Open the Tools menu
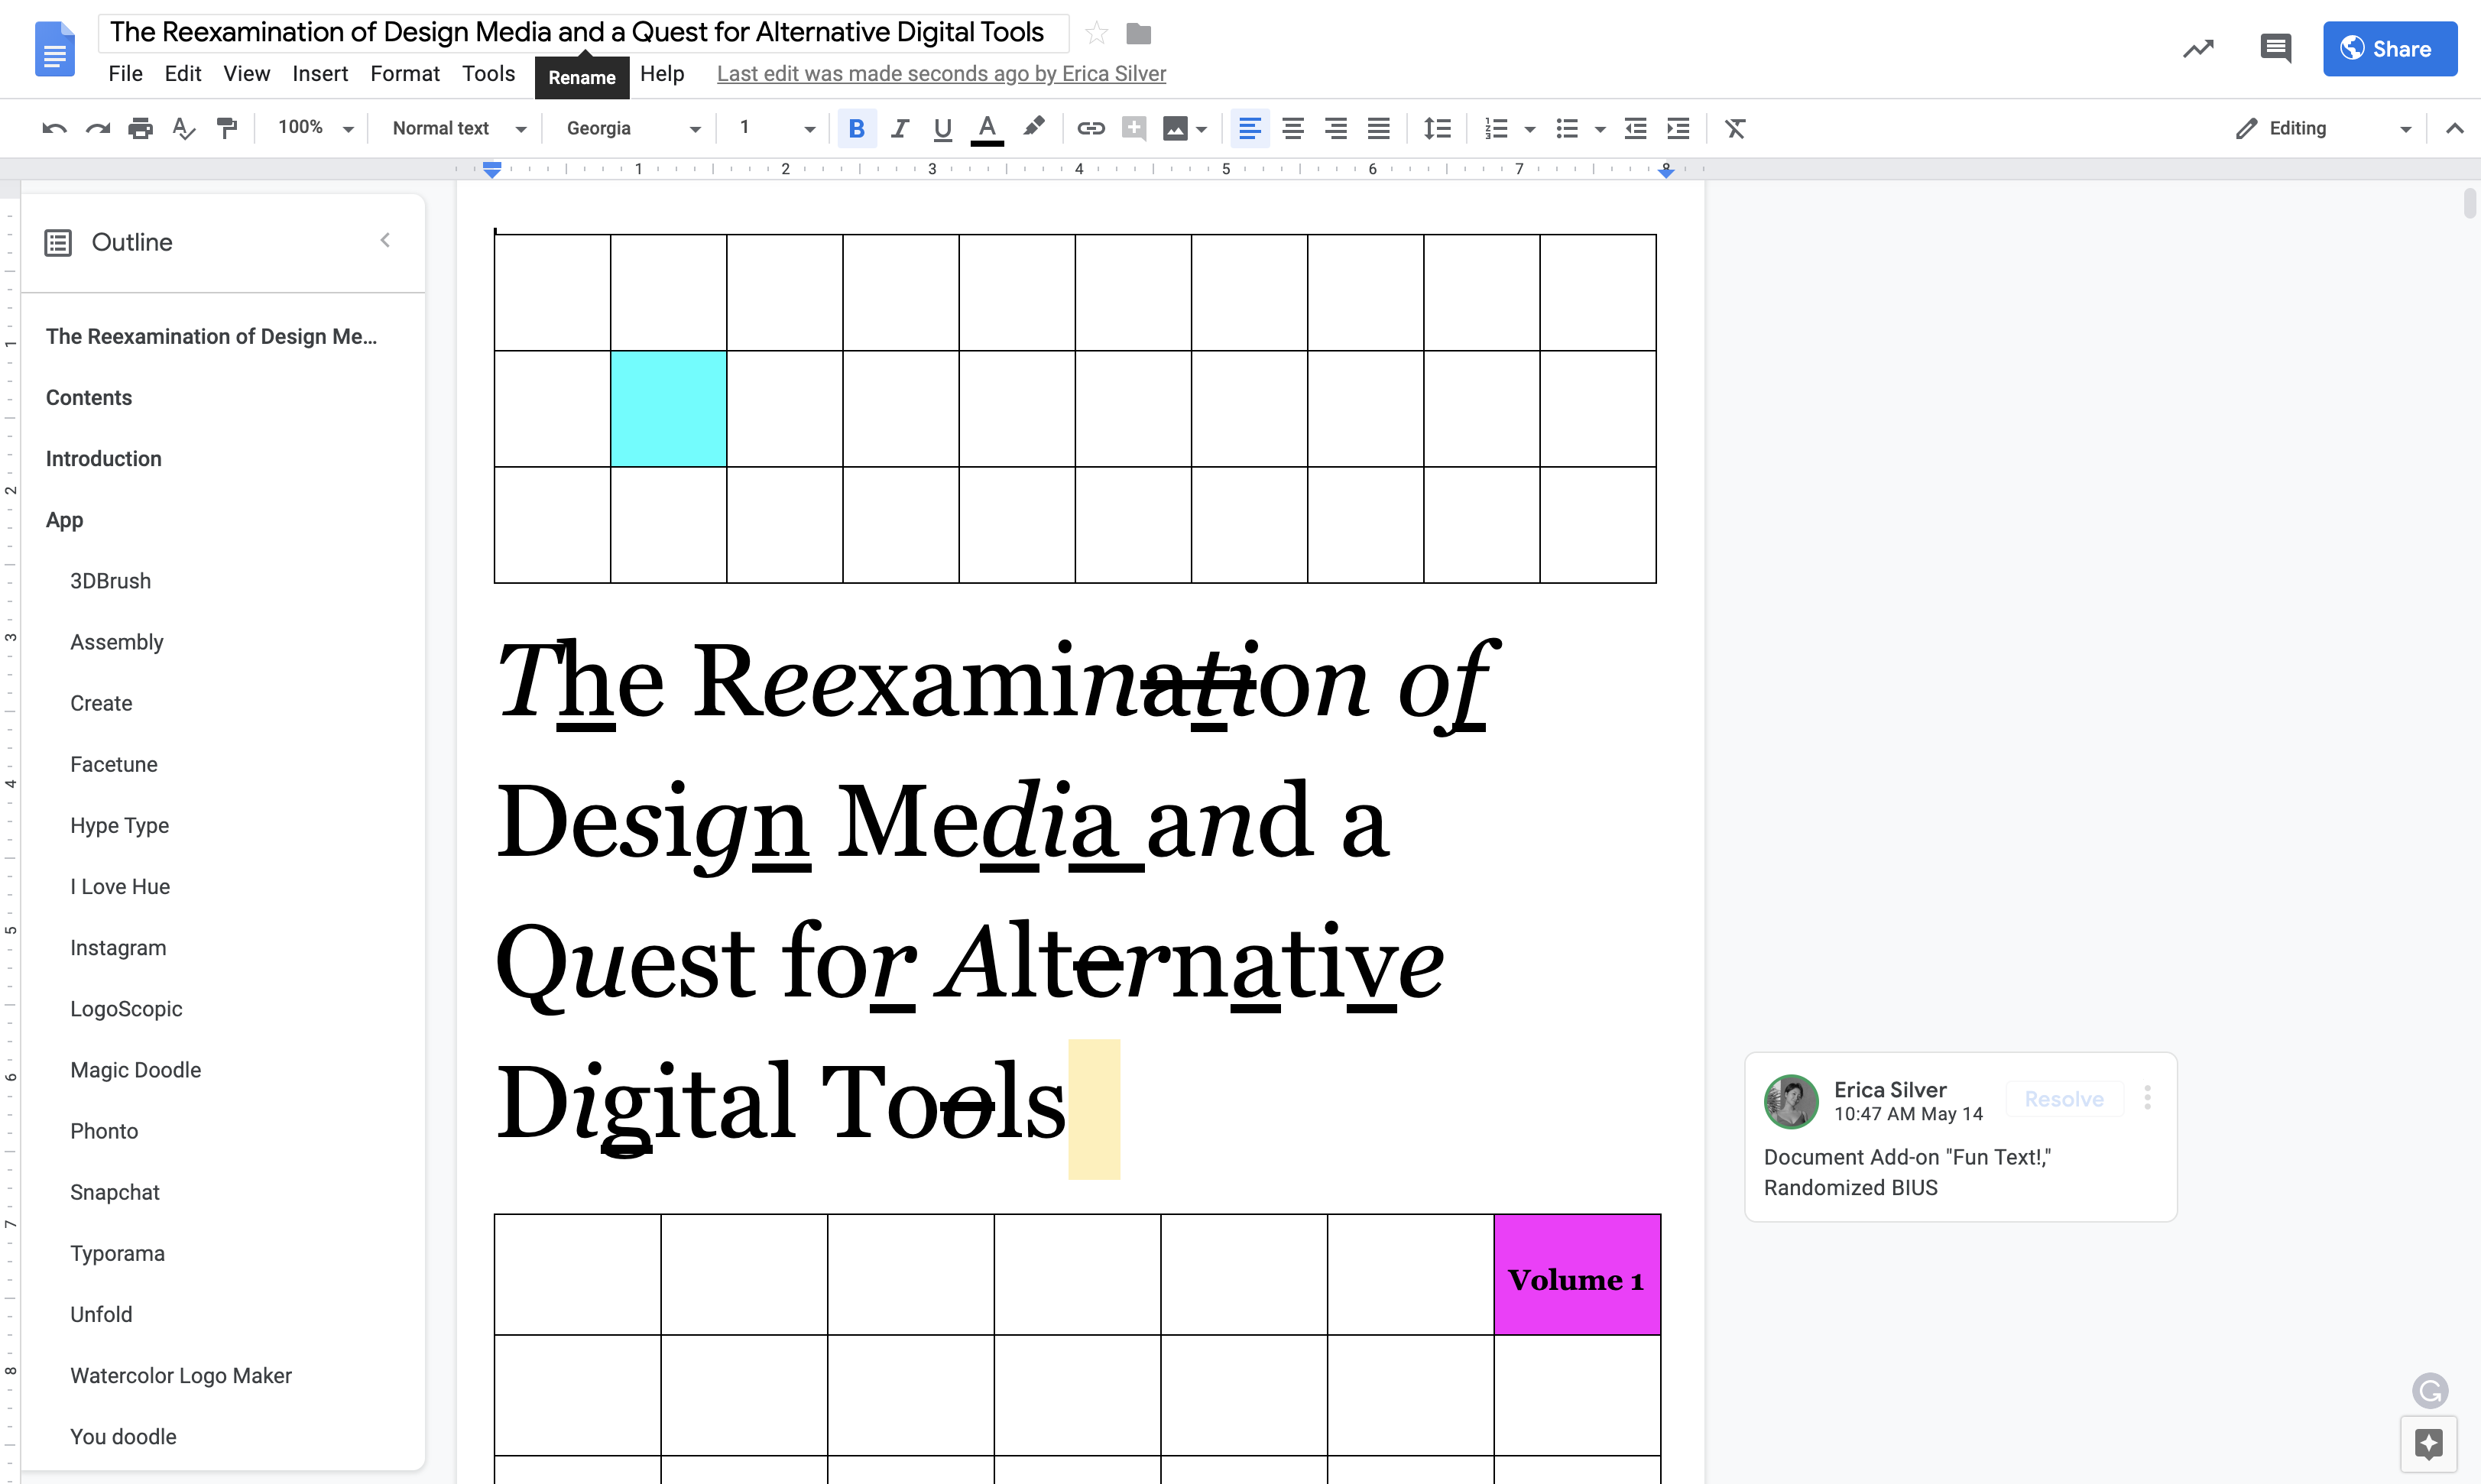Screen dimensions: 2481x1484 tap(488, 74)
